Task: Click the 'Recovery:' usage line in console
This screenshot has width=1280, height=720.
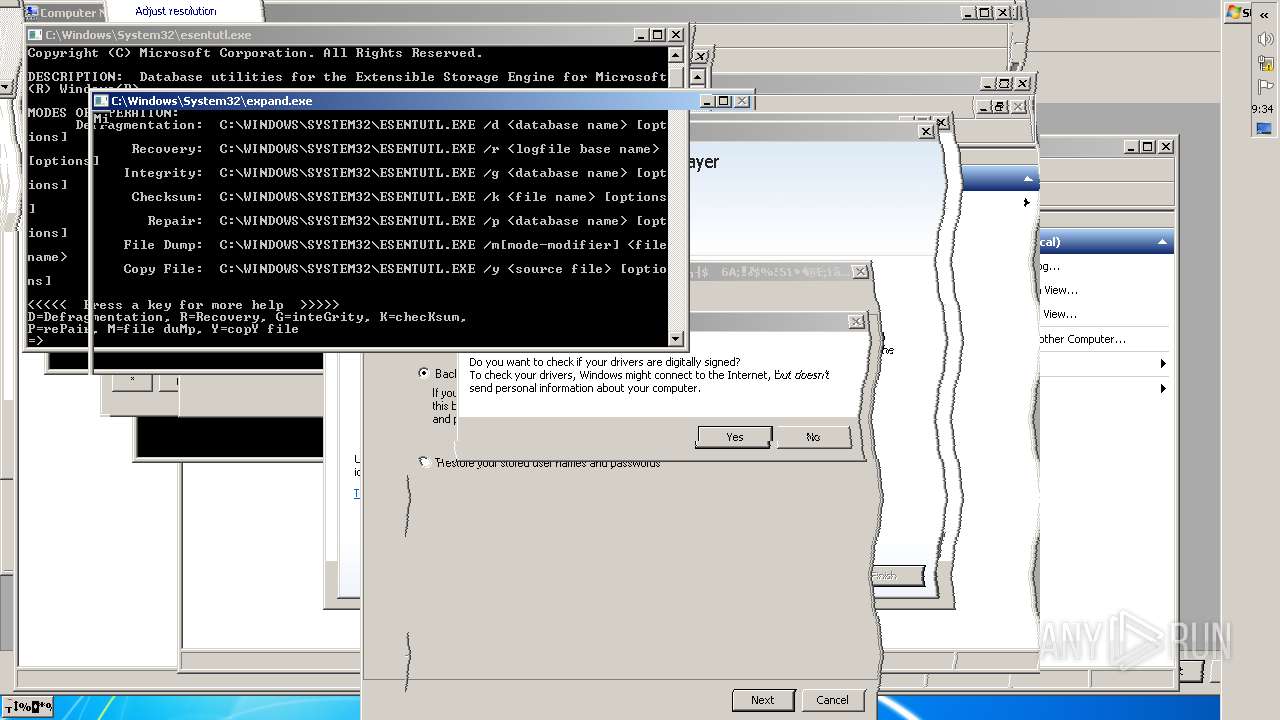Action: (x=395, y=149)
